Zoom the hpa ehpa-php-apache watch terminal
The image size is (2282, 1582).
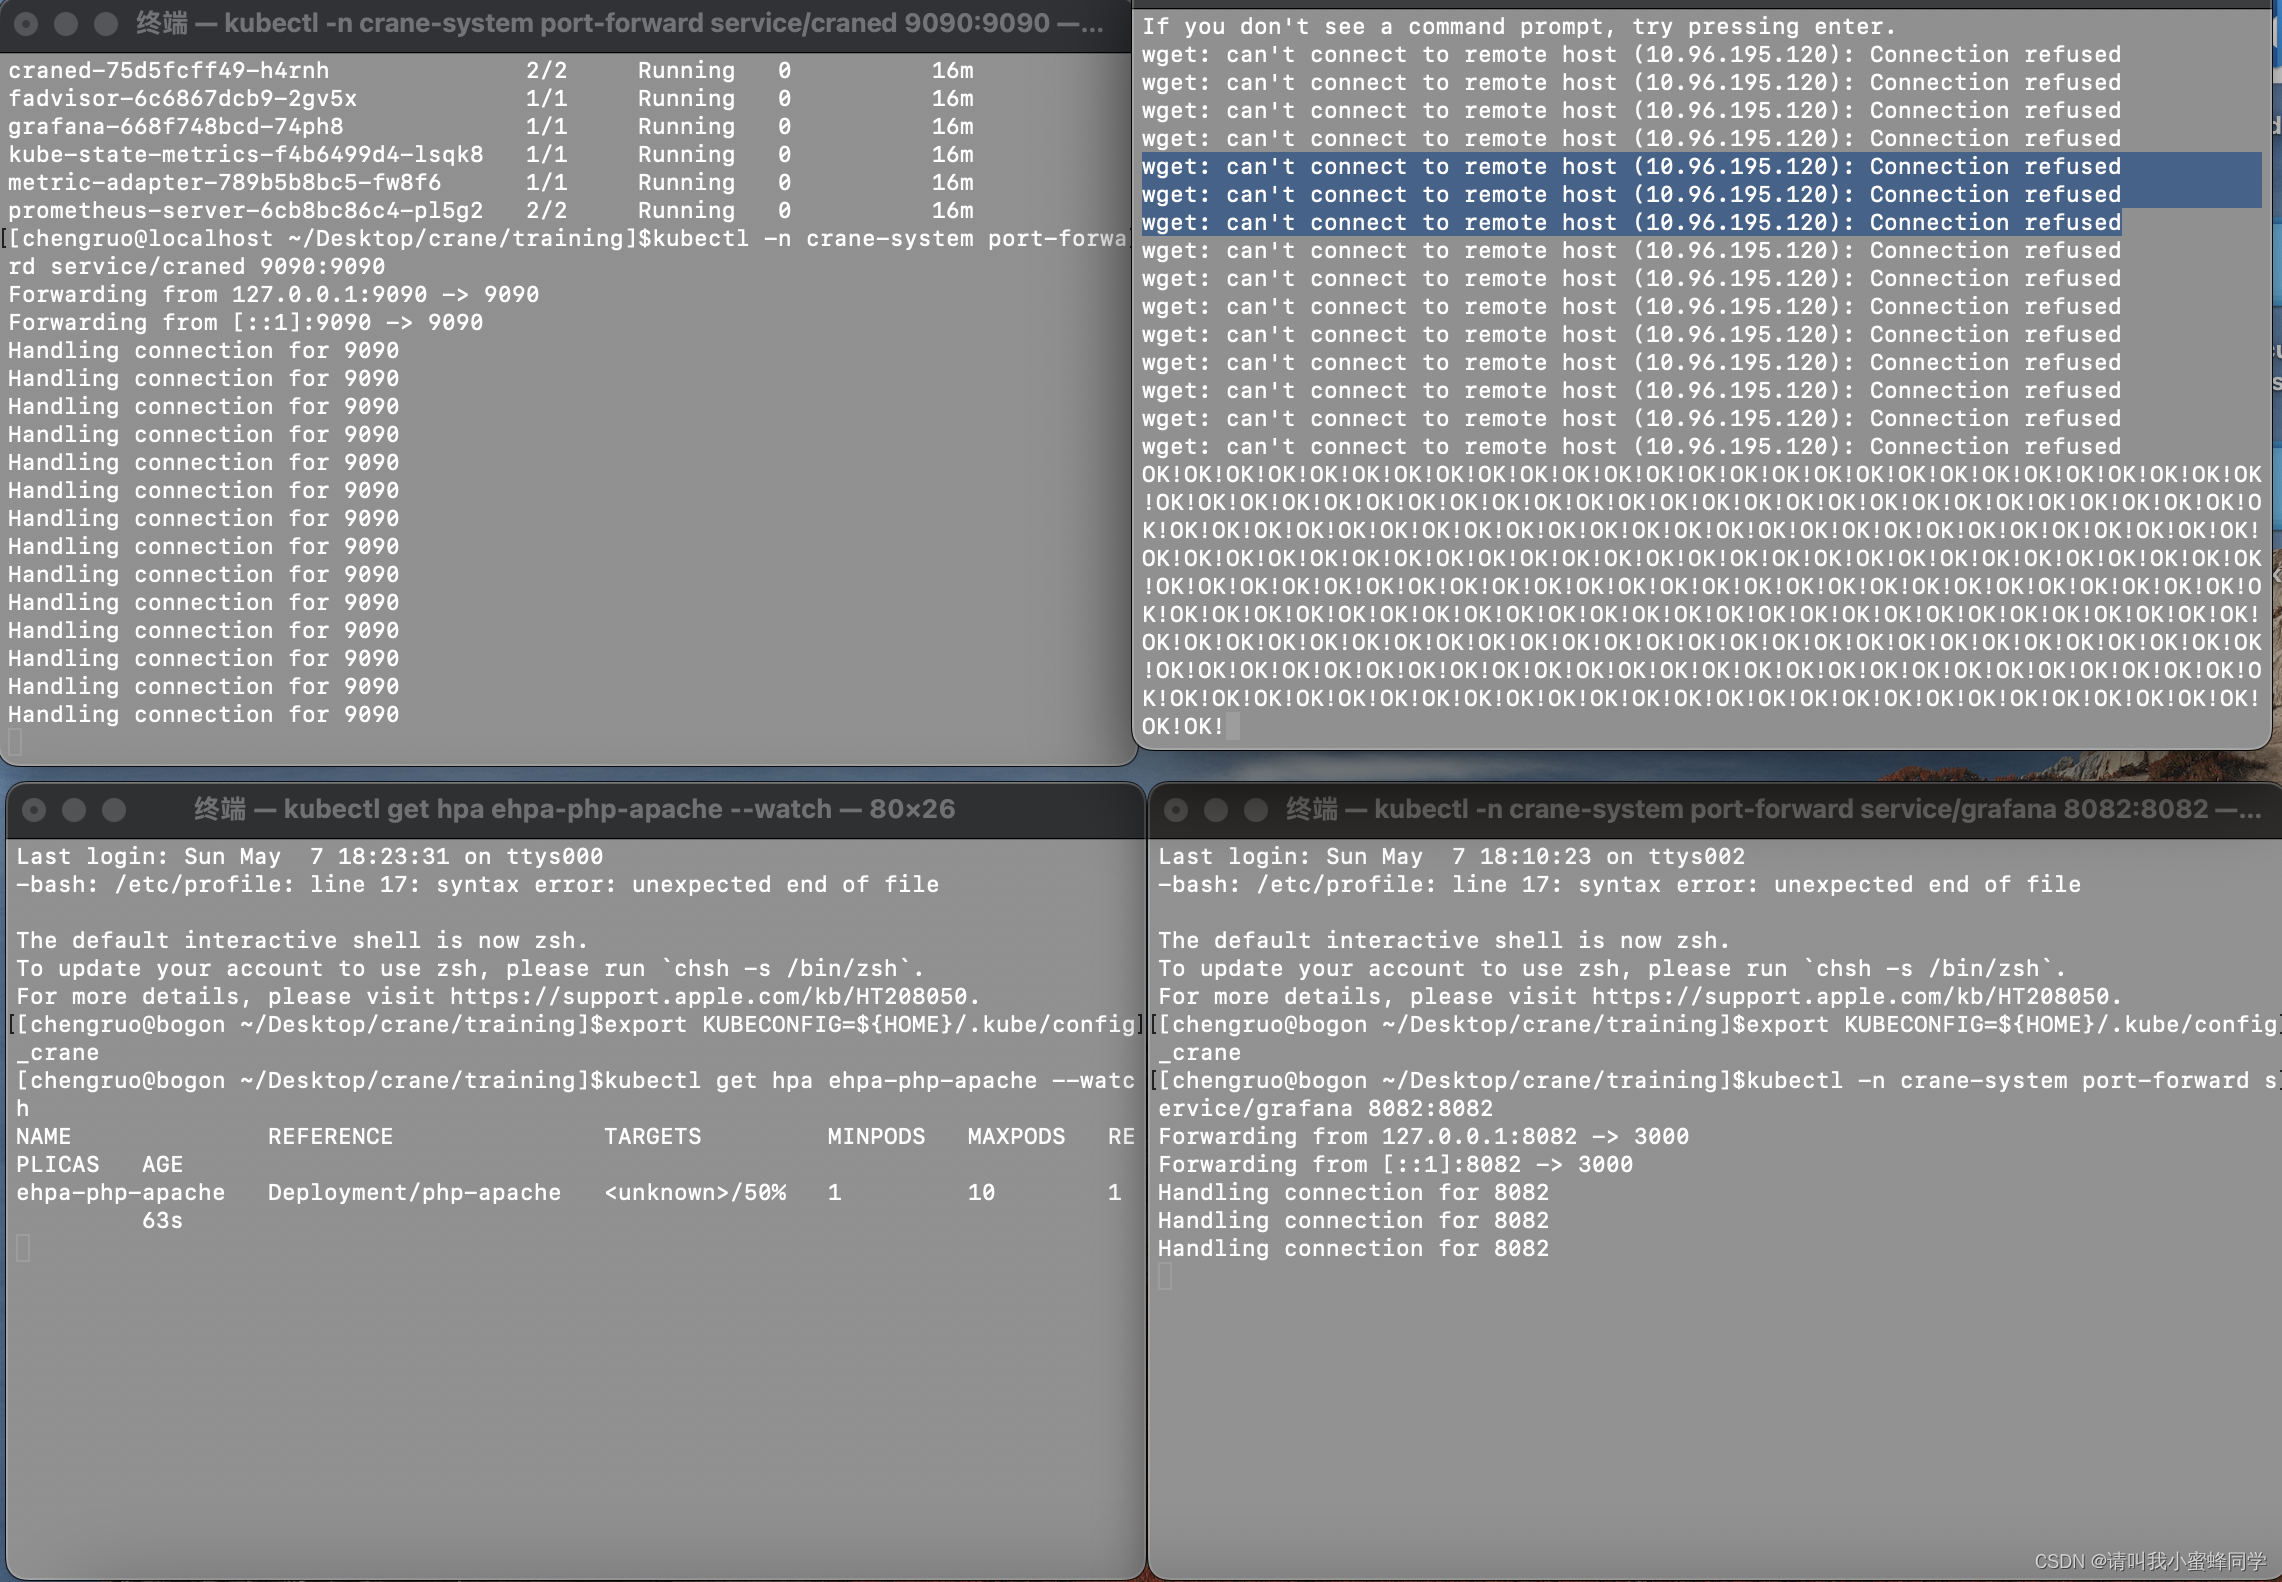pos(114,809)
